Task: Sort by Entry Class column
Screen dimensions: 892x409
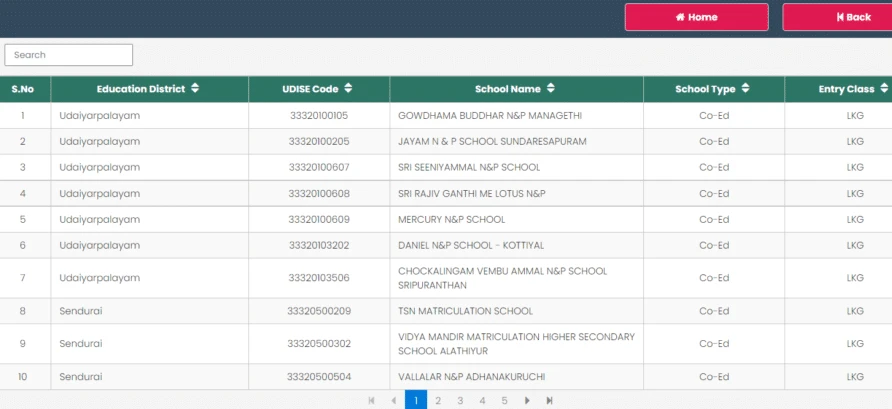Action: [883, 89]
